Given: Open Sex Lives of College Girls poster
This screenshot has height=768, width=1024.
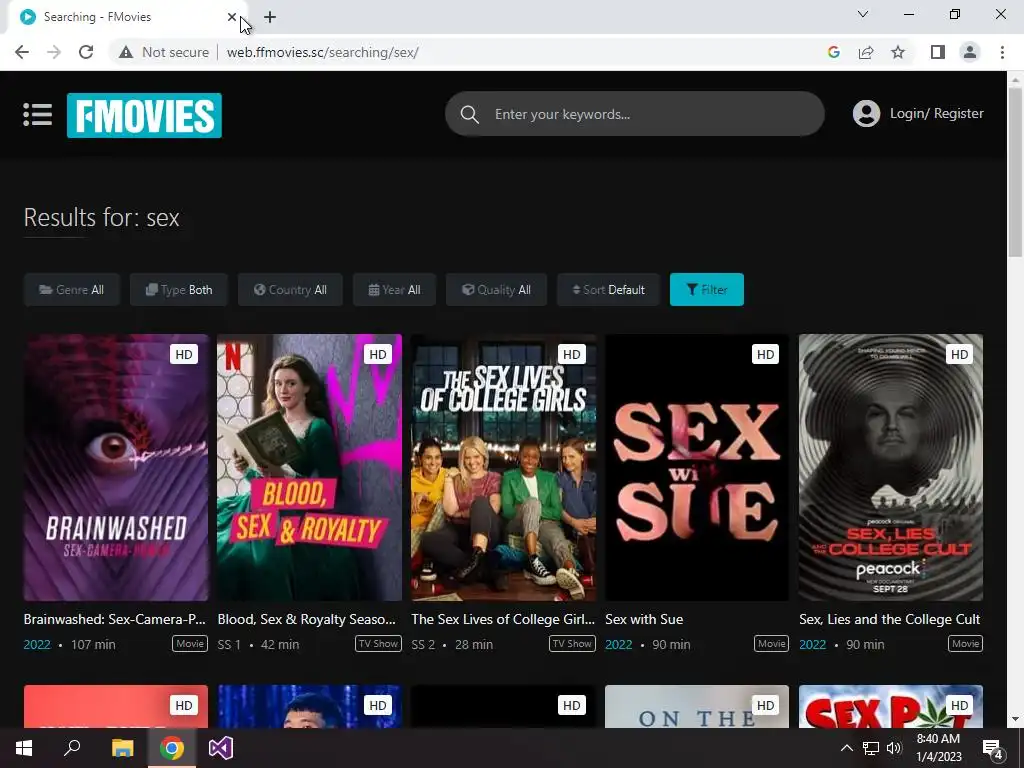Looking at the screenshot, I should tap(504, 468).
